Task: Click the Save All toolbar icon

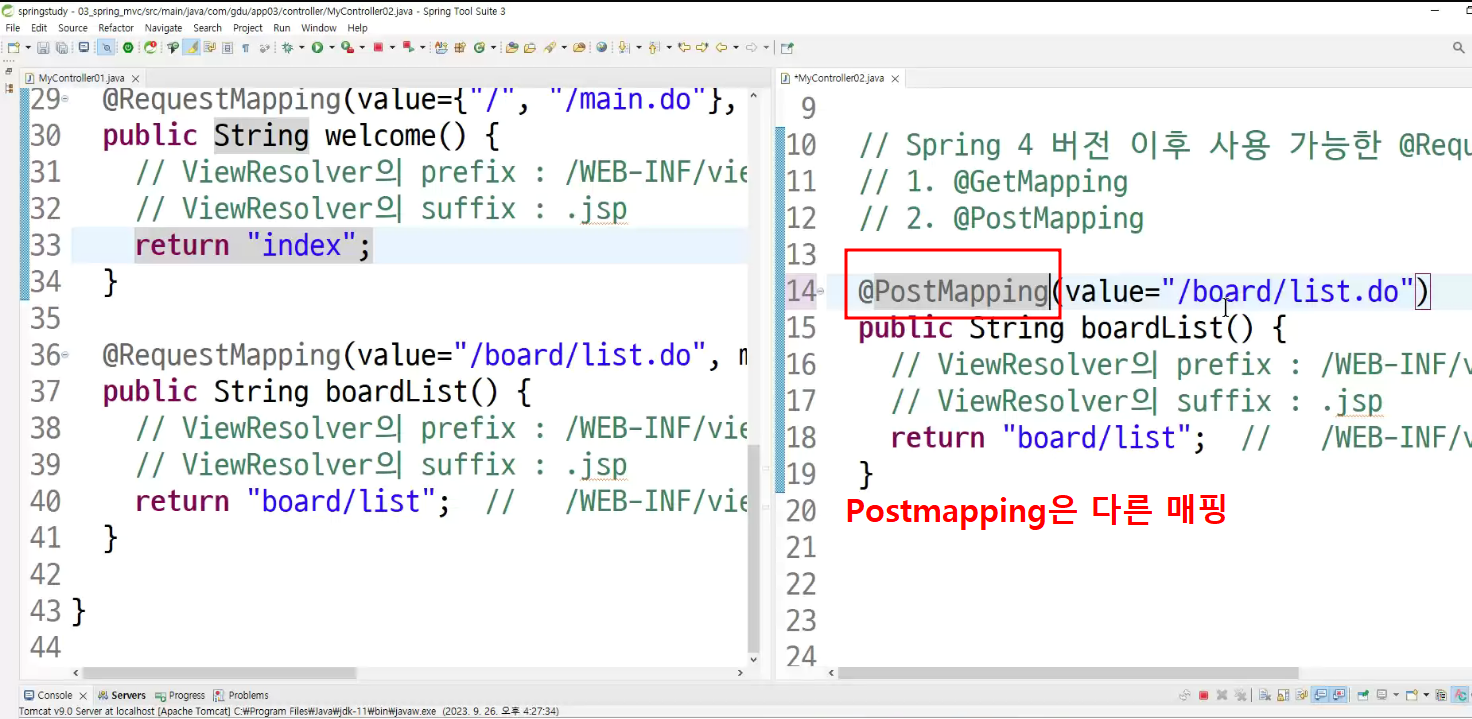Action: pyautogui.click(x=62, y=47)
